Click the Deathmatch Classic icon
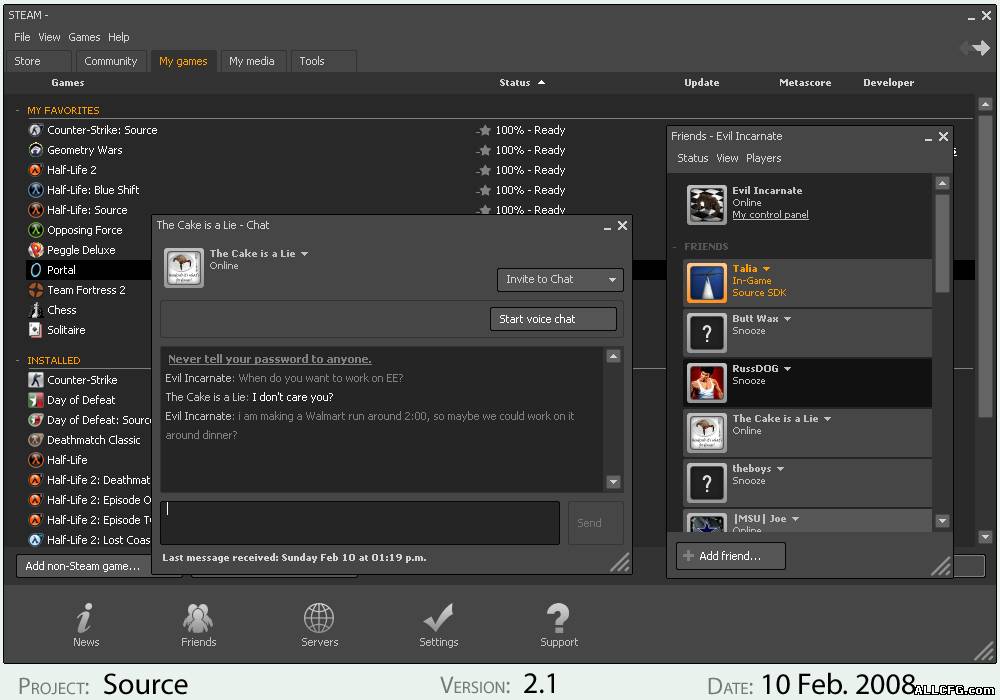 (x=36, y=440)
